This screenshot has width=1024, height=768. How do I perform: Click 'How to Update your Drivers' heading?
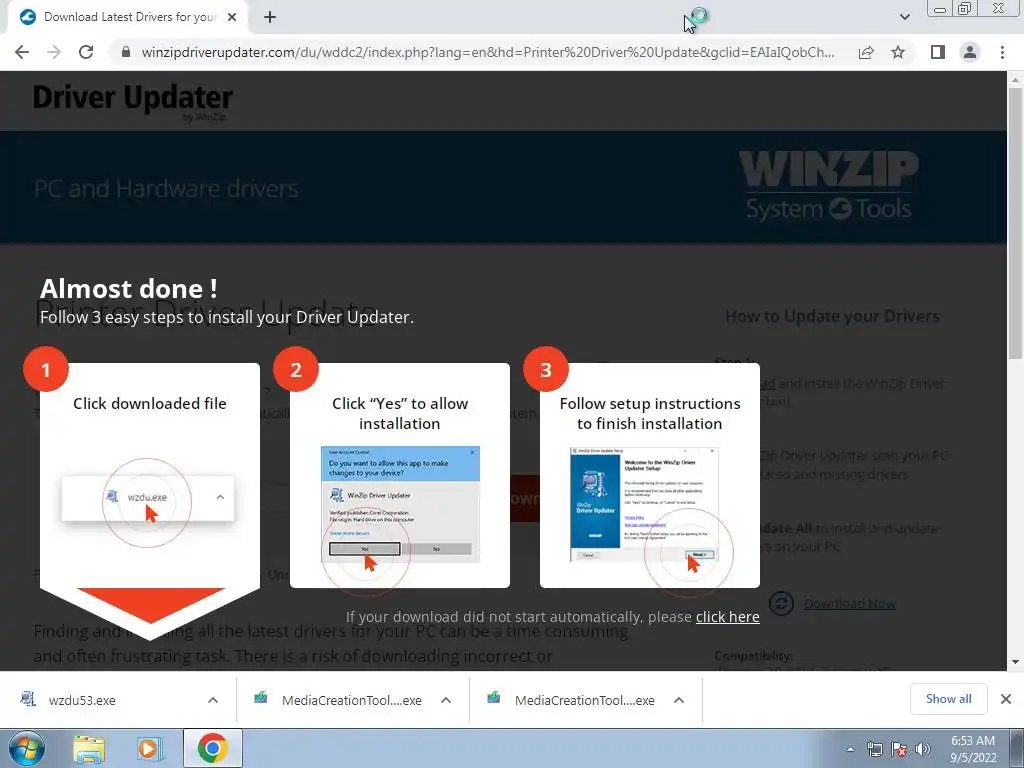(832, 316)
